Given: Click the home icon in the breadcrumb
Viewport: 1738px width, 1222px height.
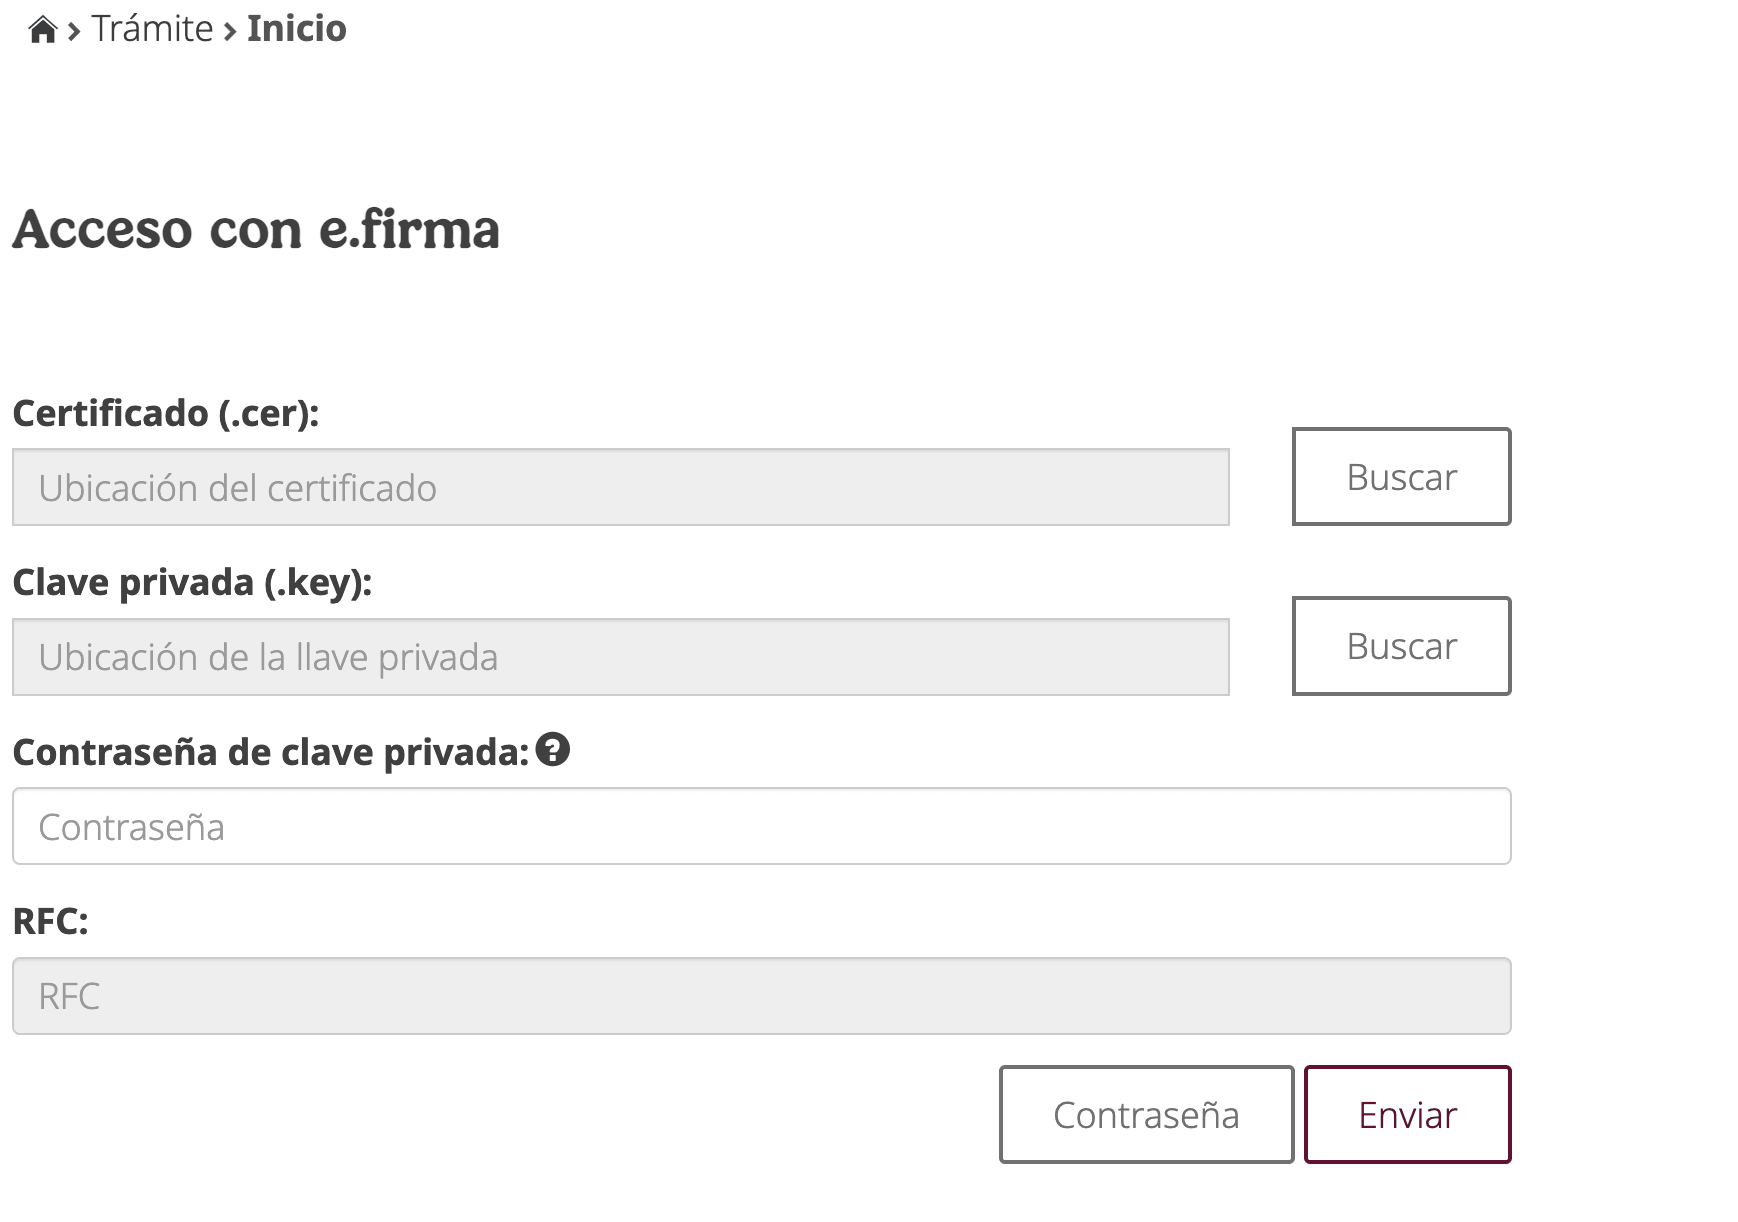Looking at the screenshot, I should click(42, 27).
